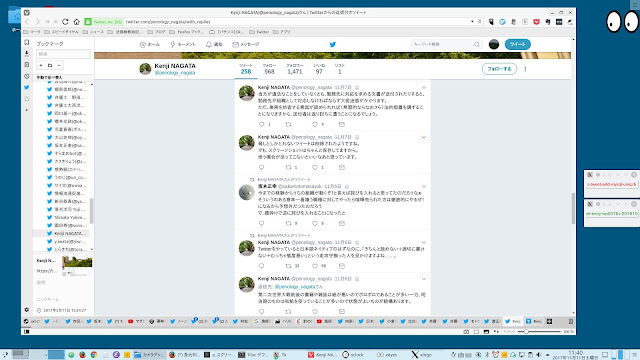640x360 pixels.
Task: Go forward one page
Action: coord(38,22)
